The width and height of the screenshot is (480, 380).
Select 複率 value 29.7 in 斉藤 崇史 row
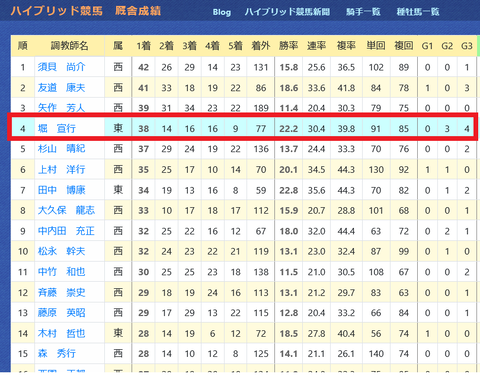346,293
